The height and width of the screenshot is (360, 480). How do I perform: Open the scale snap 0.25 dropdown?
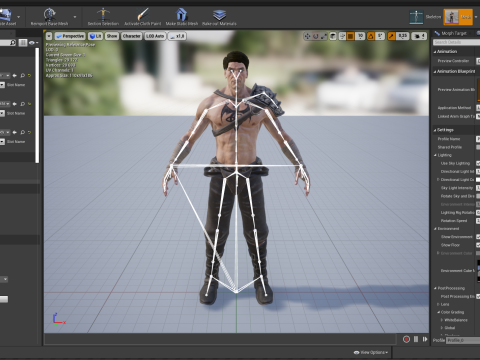coord(403,36)
